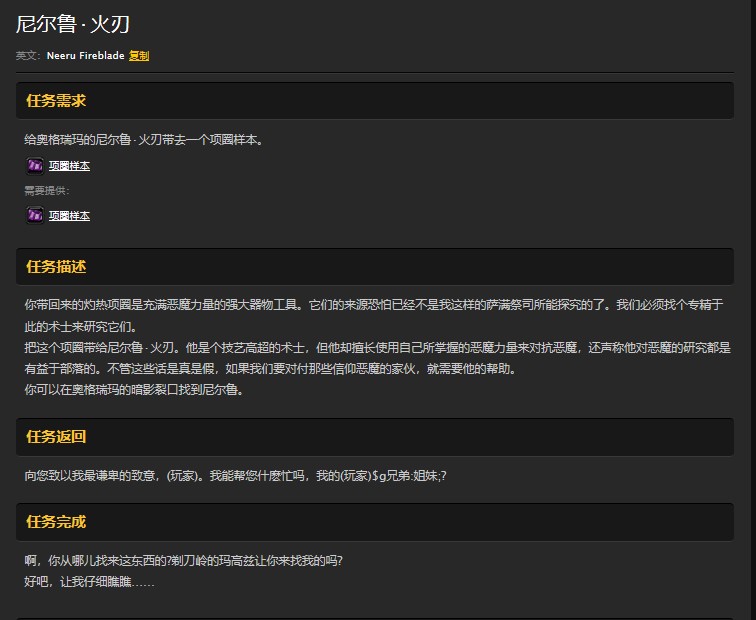This screenshot has width=756, height=620.
Task: Open the 项圈样本 link below 需要提供 label
Action: pos(69,216)
